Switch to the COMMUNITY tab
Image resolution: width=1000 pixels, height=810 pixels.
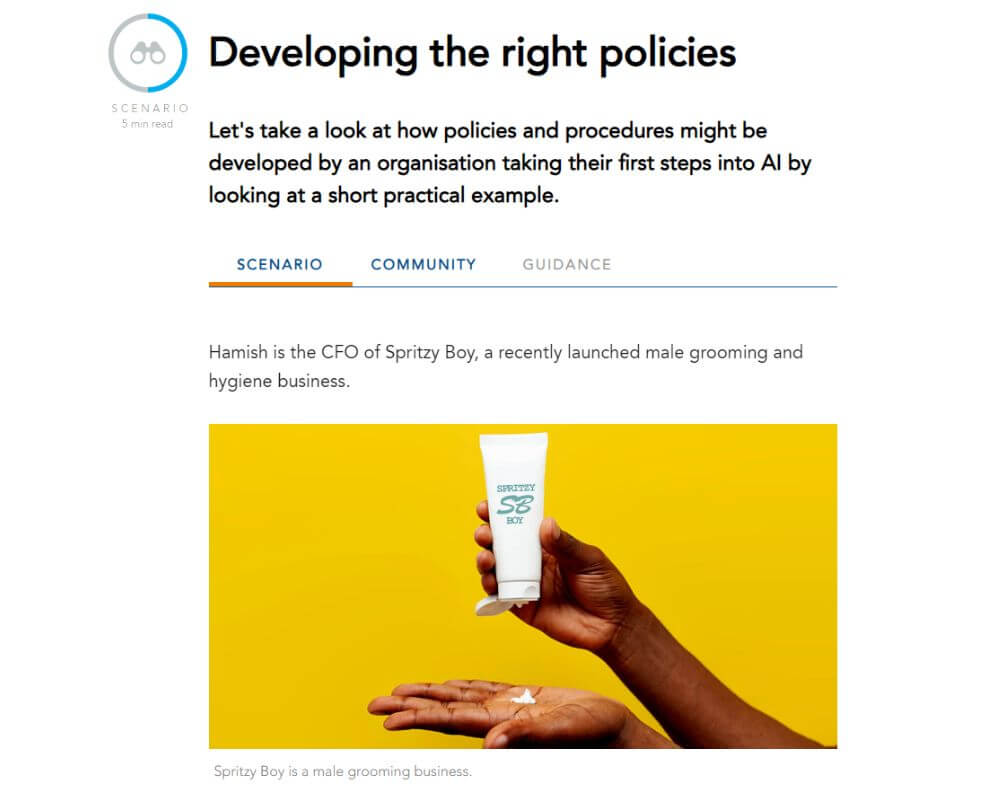coord(423,264)
